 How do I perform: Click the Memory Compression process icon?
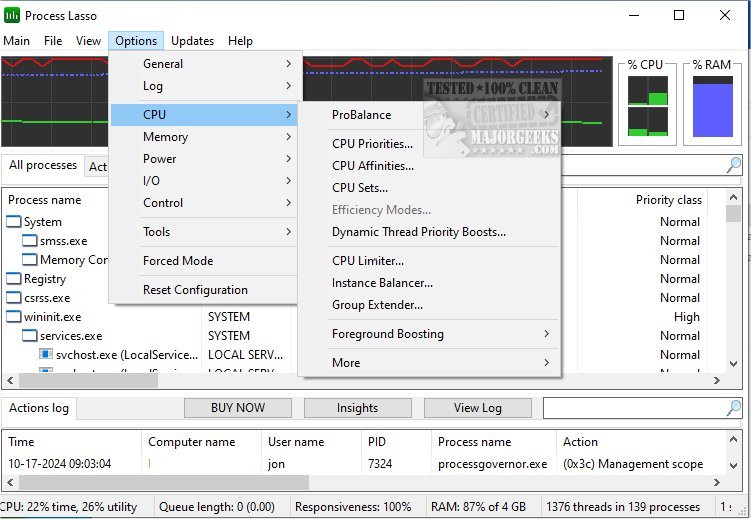click(x=30, y=260)
